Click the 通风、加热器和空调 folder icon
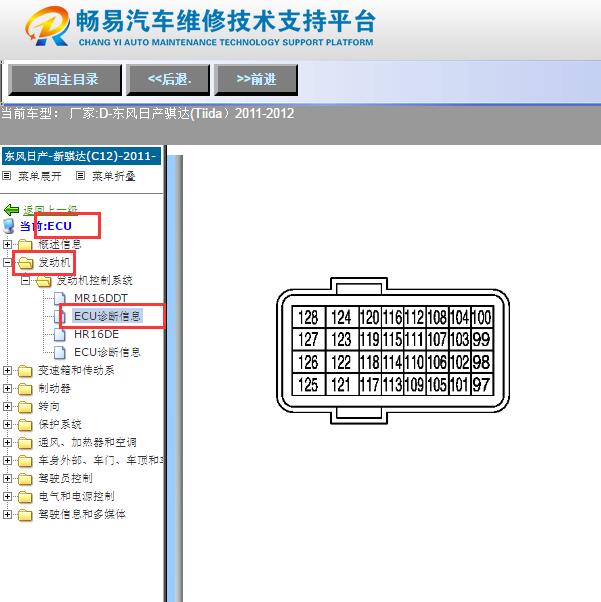Viewport: 601px width, 602px height. (x=25, y=443)
